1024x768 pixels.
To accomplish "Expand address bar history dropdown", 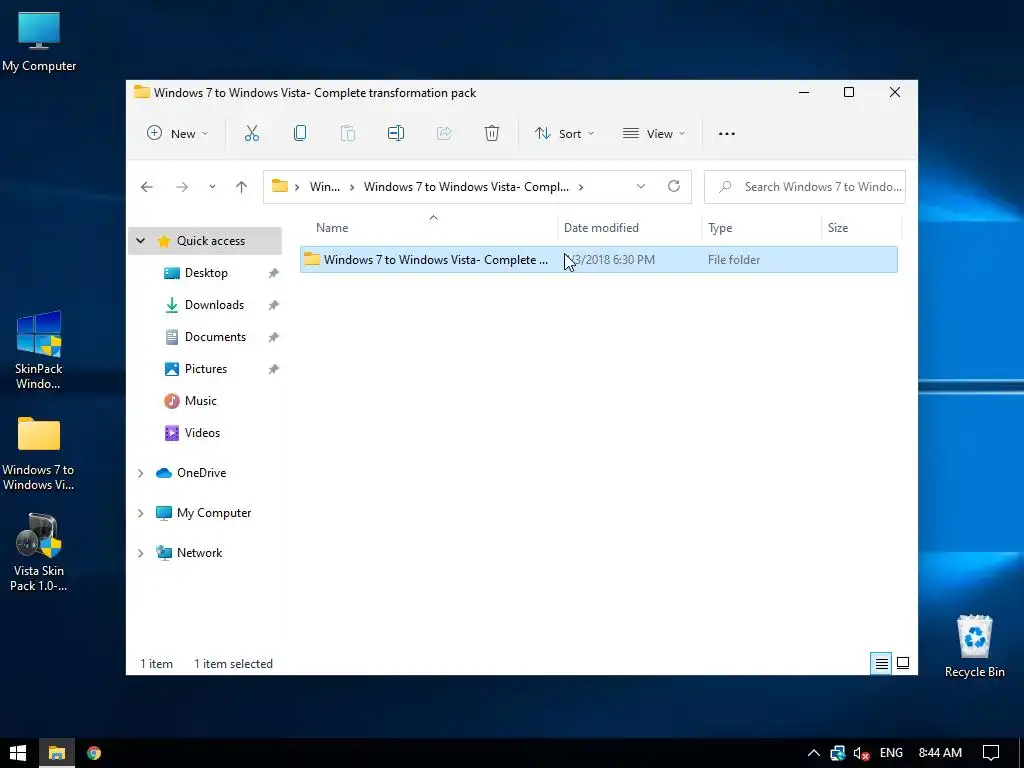I will [x=641, y=186].
